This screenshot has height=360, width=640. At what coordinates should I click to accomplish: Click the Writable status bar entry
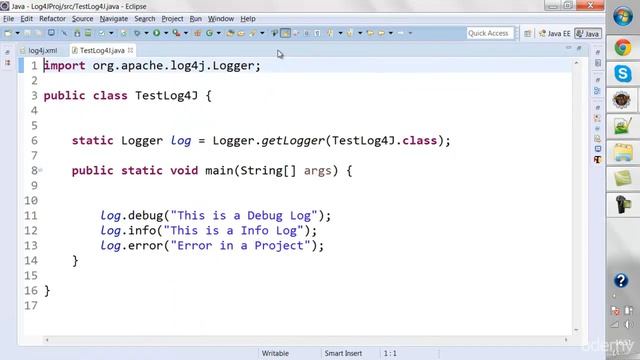(x=275, y=353)
